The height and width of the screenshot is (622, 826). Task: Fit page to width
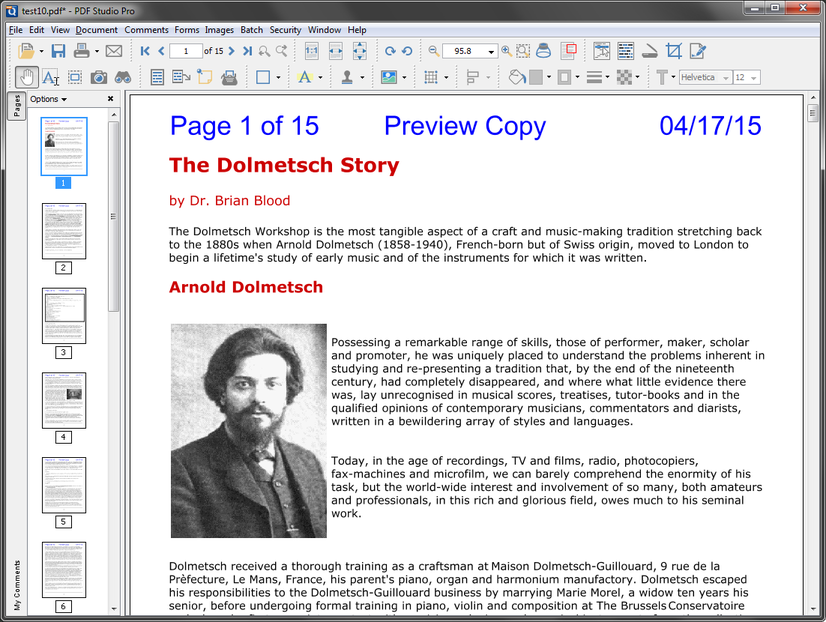(x=336, y=51)
